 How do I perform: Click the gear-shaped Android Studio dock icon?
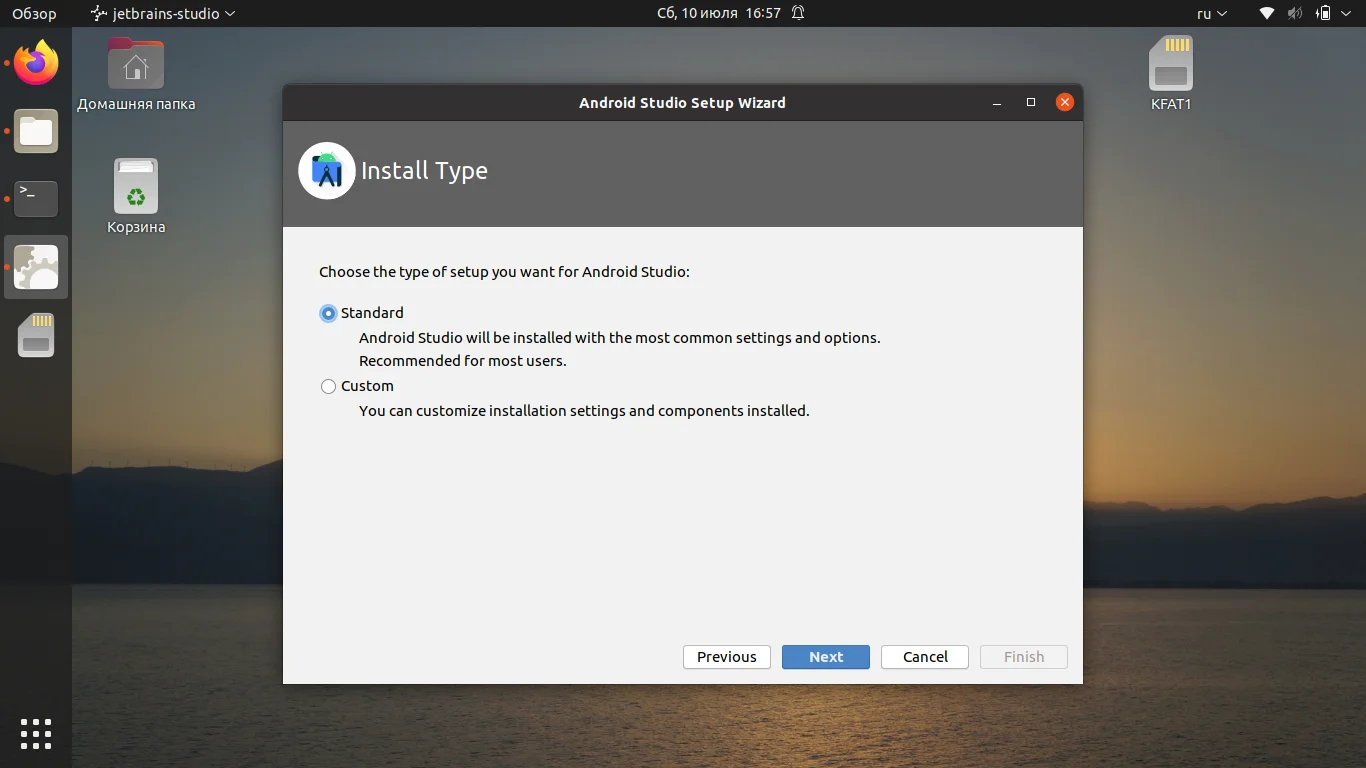(x=36, y=267)
